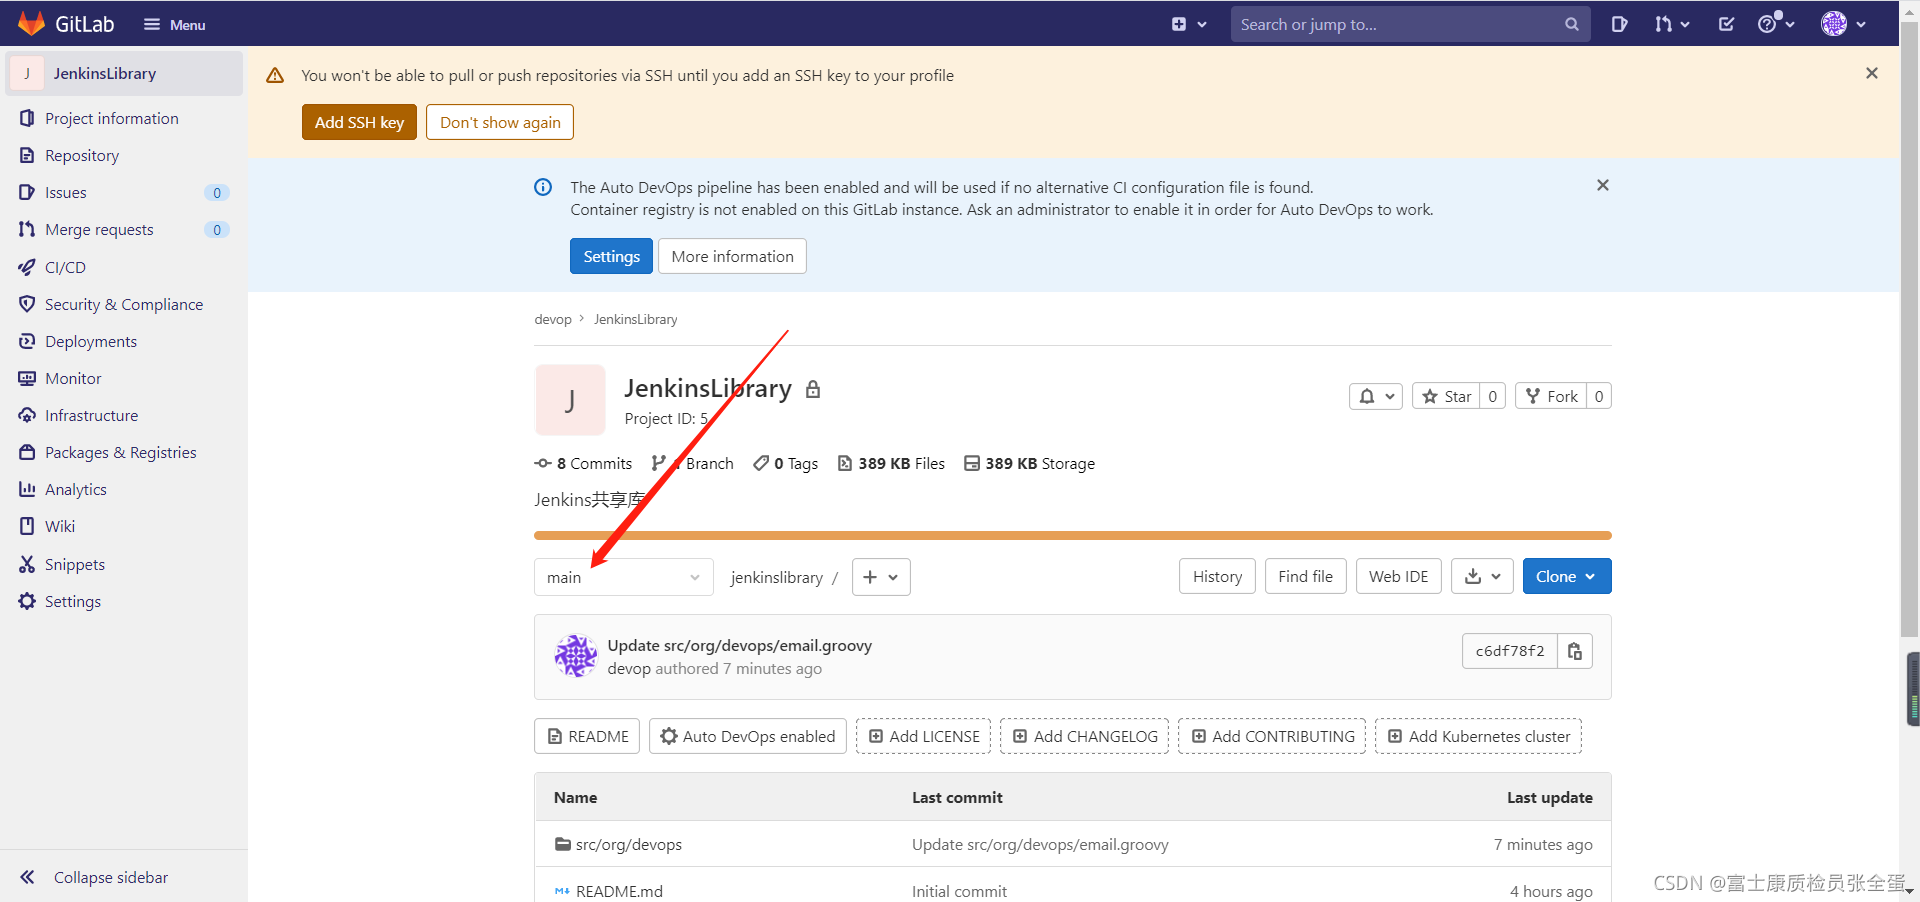Click the Infrastructure cloud icon in sidebar
The height and width of the screenshot is (902, 1920).
(x=27, y=415)
